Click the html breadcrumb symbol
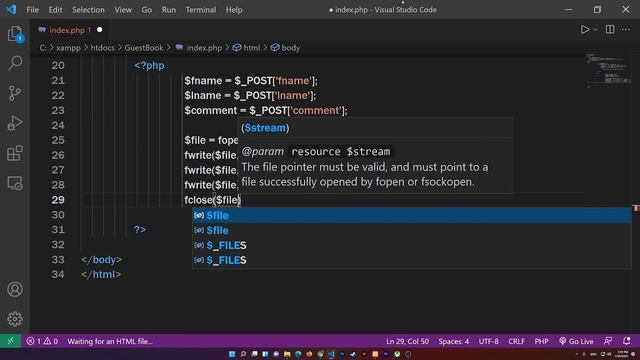Image resolution: width=640 pixels, height=360 pixels. click(x=247, y=48)
